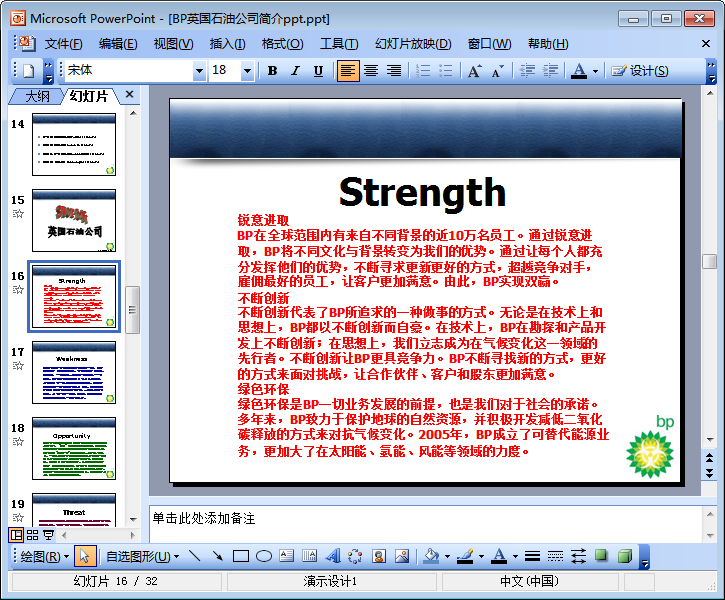Image resolution: width=725 pixels, height=600 pixels.
Task: Select slide 17 Weakness thumbnail
Action: tap(74, 373)
